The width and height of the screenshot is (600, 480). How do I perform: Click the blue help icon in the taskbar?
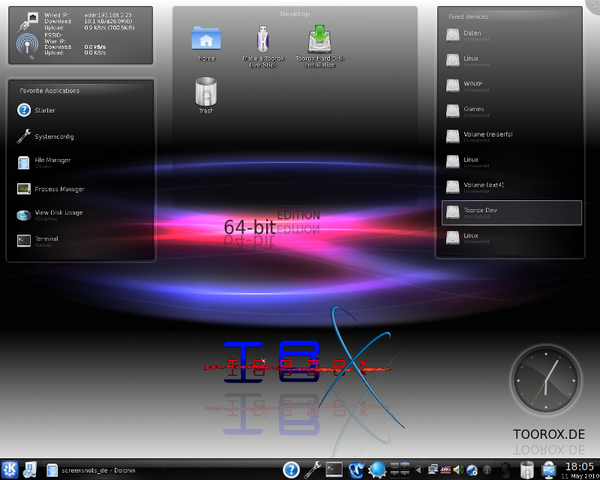(291, 469)
